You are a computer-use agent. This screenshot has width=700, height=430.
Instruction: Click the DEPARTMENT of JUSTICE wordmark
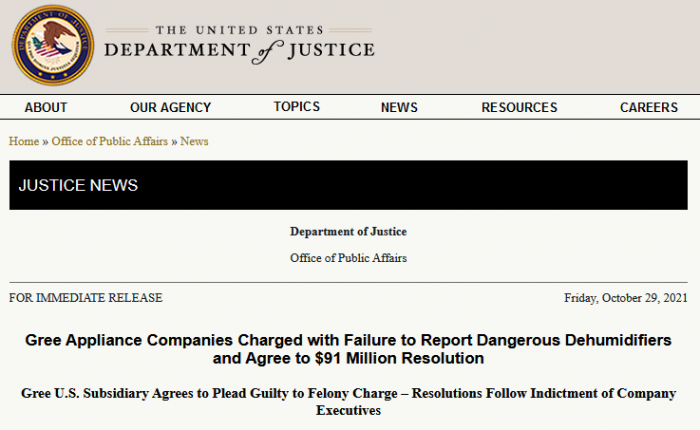click(239, 49)
